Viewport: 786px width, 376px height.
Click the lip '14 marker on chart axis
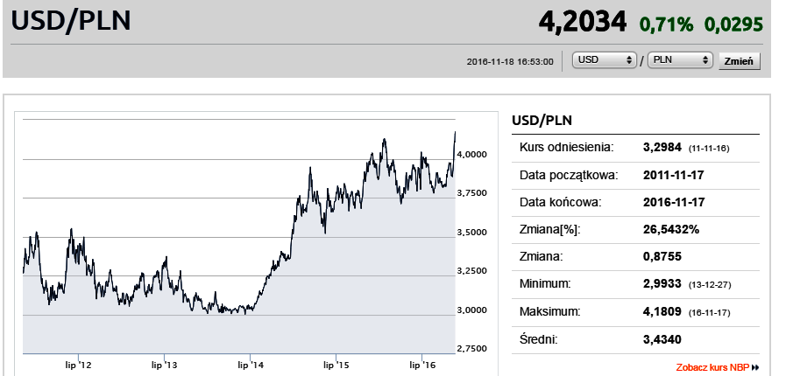click(x=250, y=365)
